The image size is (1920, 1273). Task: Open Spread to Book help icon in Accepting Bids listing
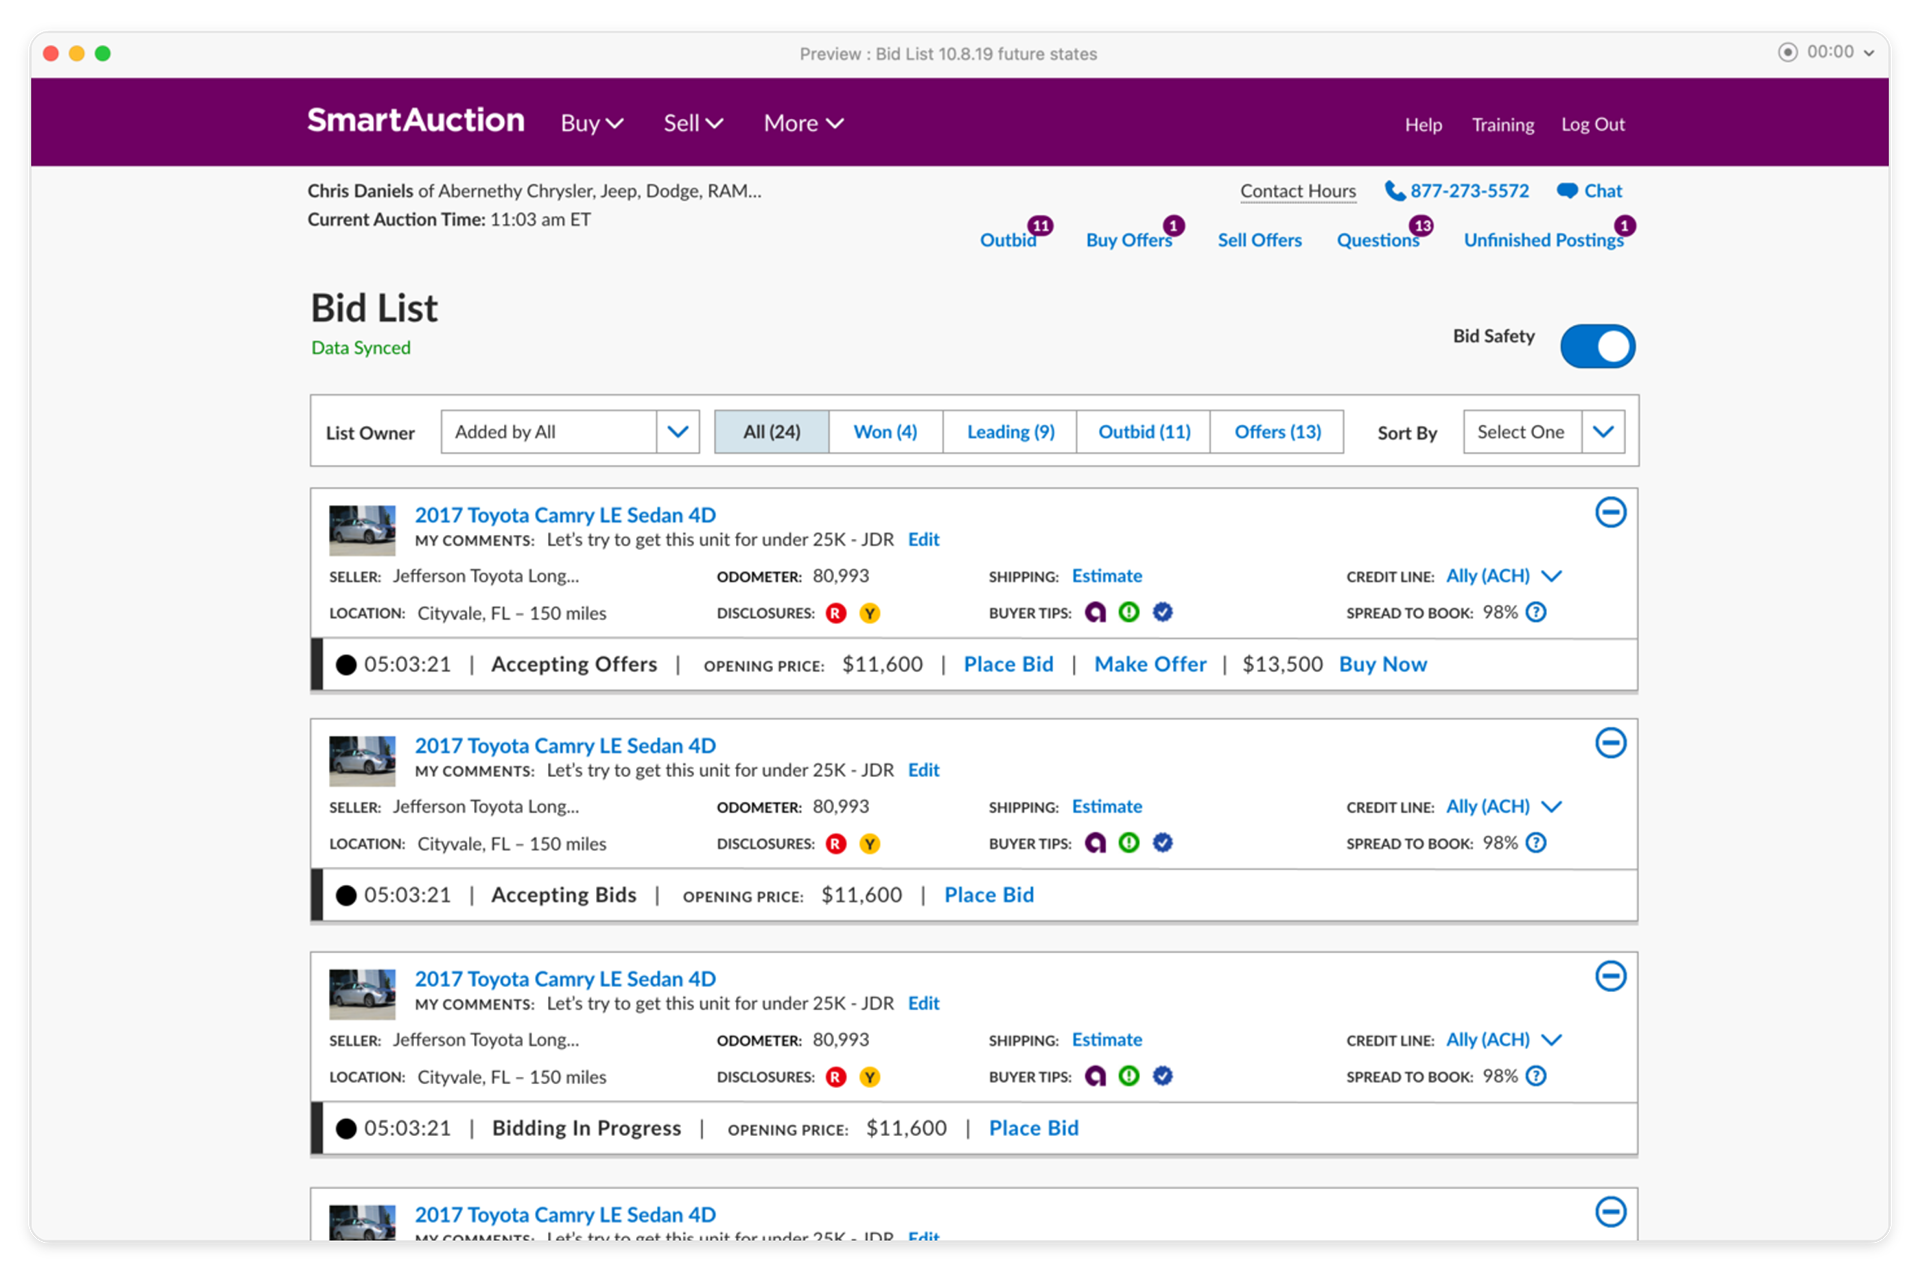point(1536,843)
